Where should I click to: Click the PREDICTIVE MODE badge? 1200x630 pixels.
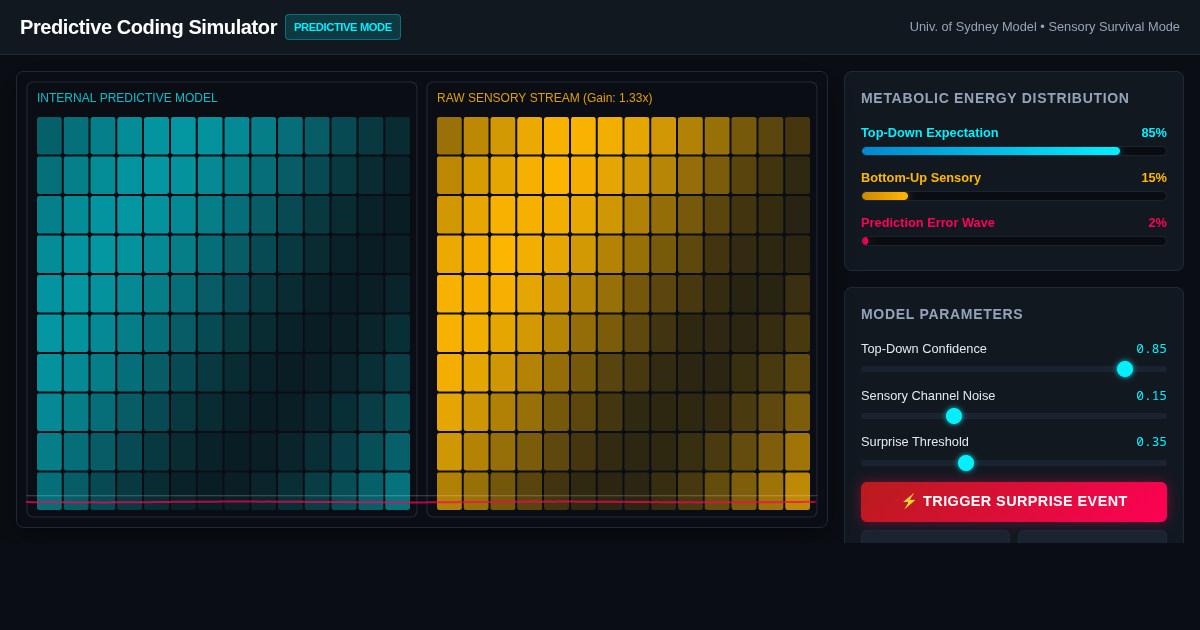[343, 27]
